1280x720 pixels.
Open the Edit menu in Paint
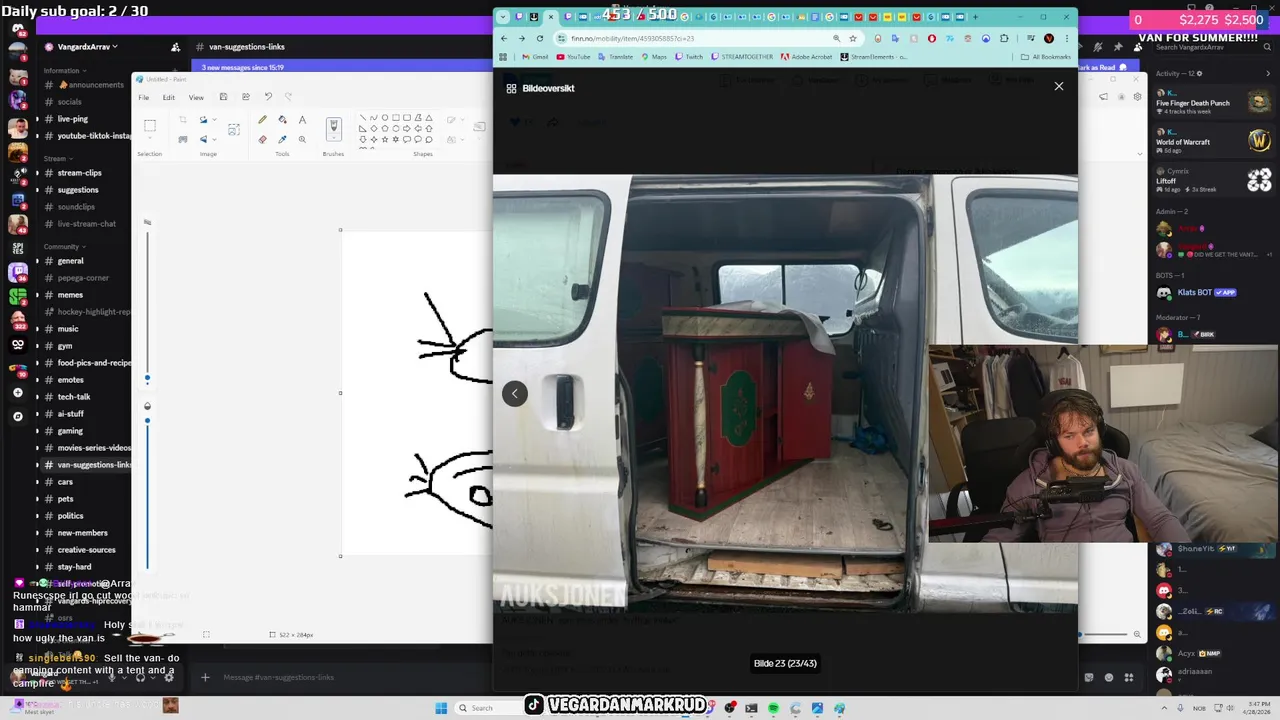(169, 97)
